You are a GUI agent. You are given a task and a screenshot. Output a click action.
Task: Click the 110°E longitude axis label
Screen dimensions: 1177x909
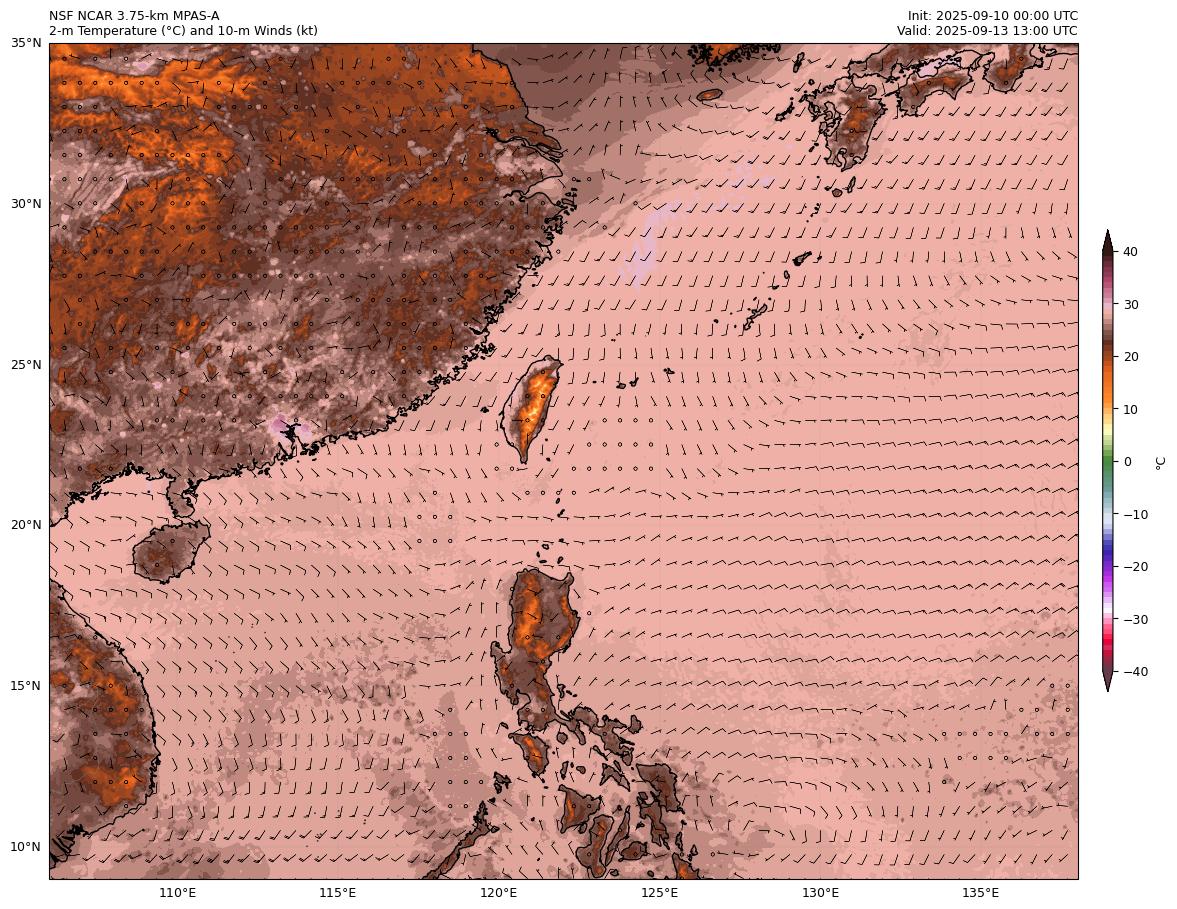[x=177, y=893]
